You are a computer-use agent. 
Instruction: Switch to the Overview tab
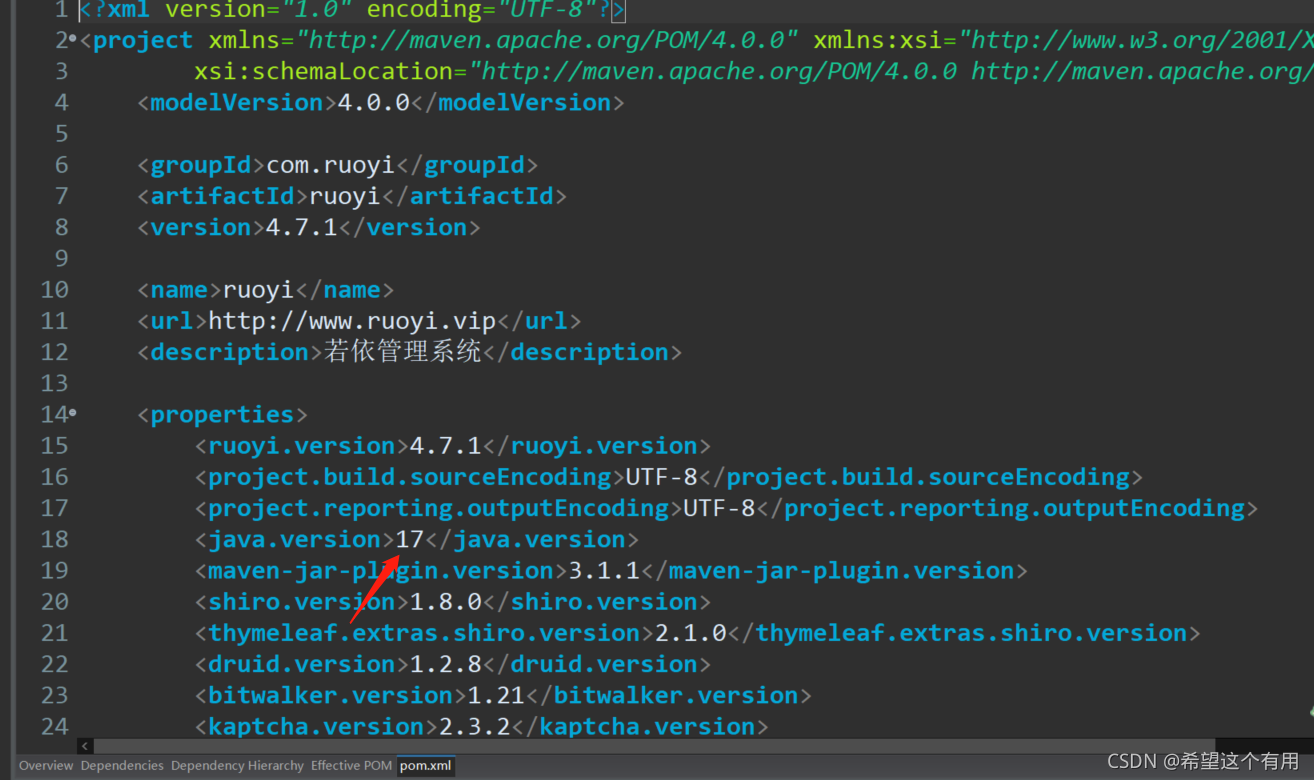tap(46, 766)
